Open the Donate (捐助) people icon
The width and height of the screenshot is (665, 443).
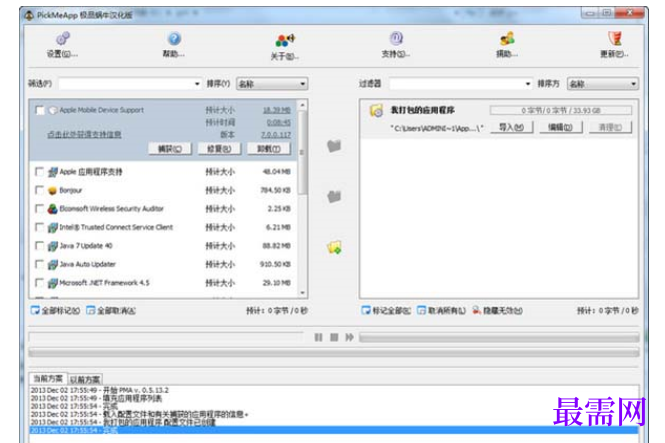click(507, 39)
